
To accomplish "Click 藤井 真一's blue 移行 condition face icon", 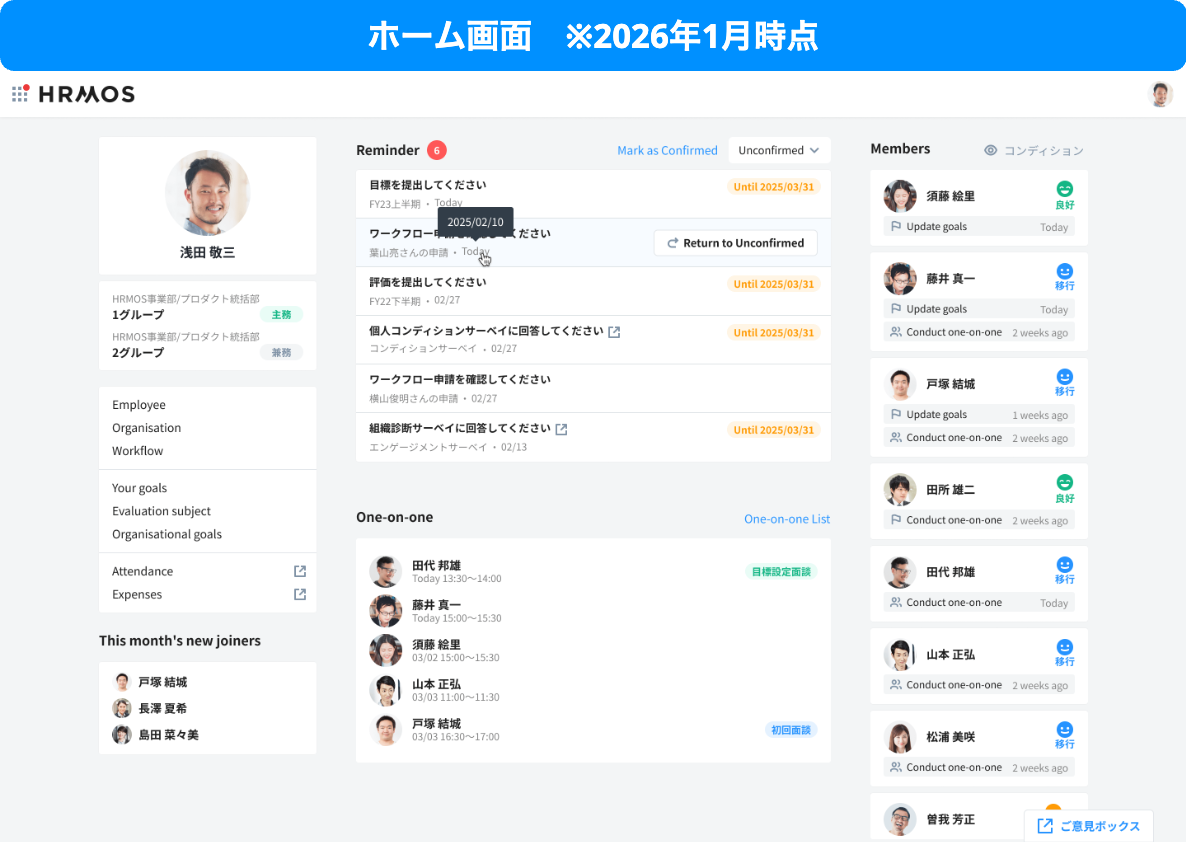I will coord(1064,271).
